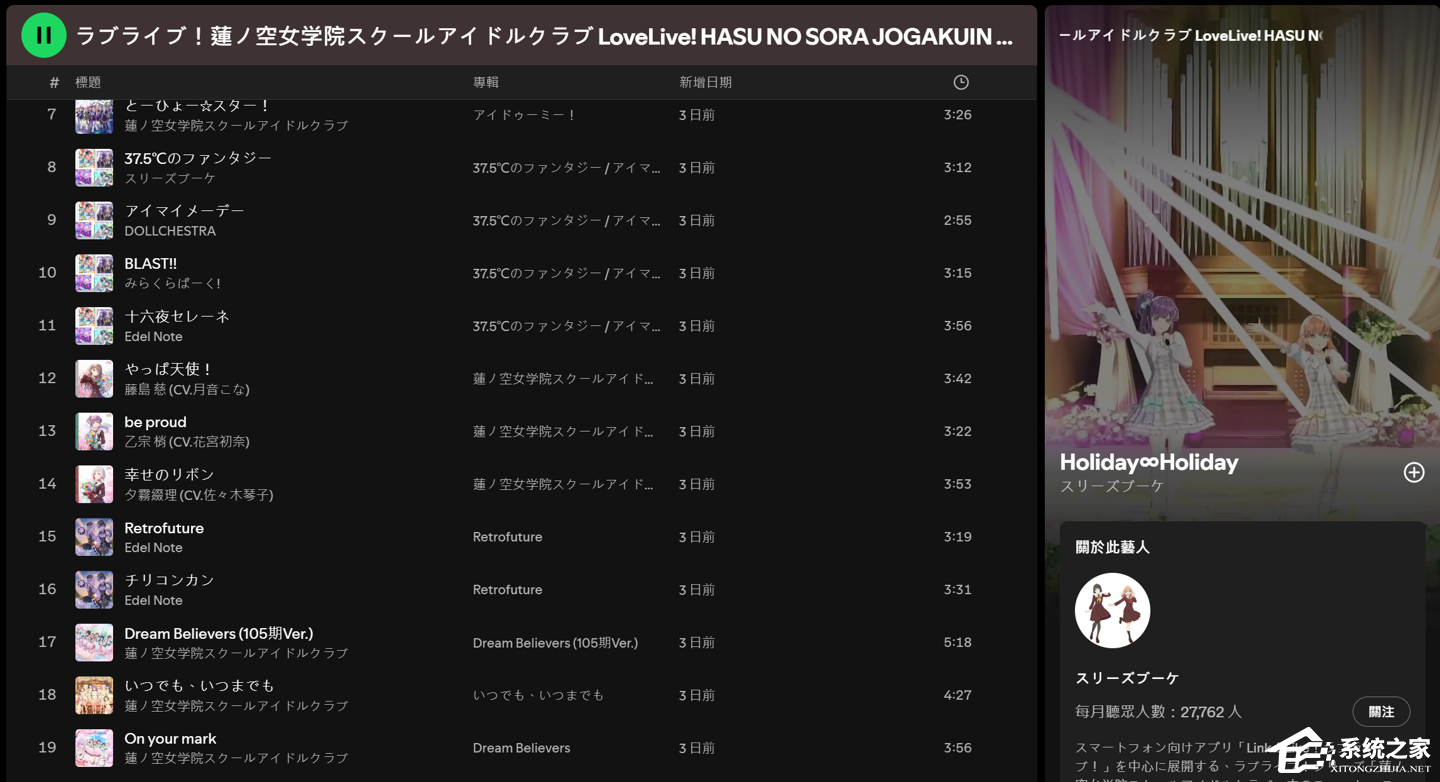Select track いつでも、いつまでも title

pos(199,686)
